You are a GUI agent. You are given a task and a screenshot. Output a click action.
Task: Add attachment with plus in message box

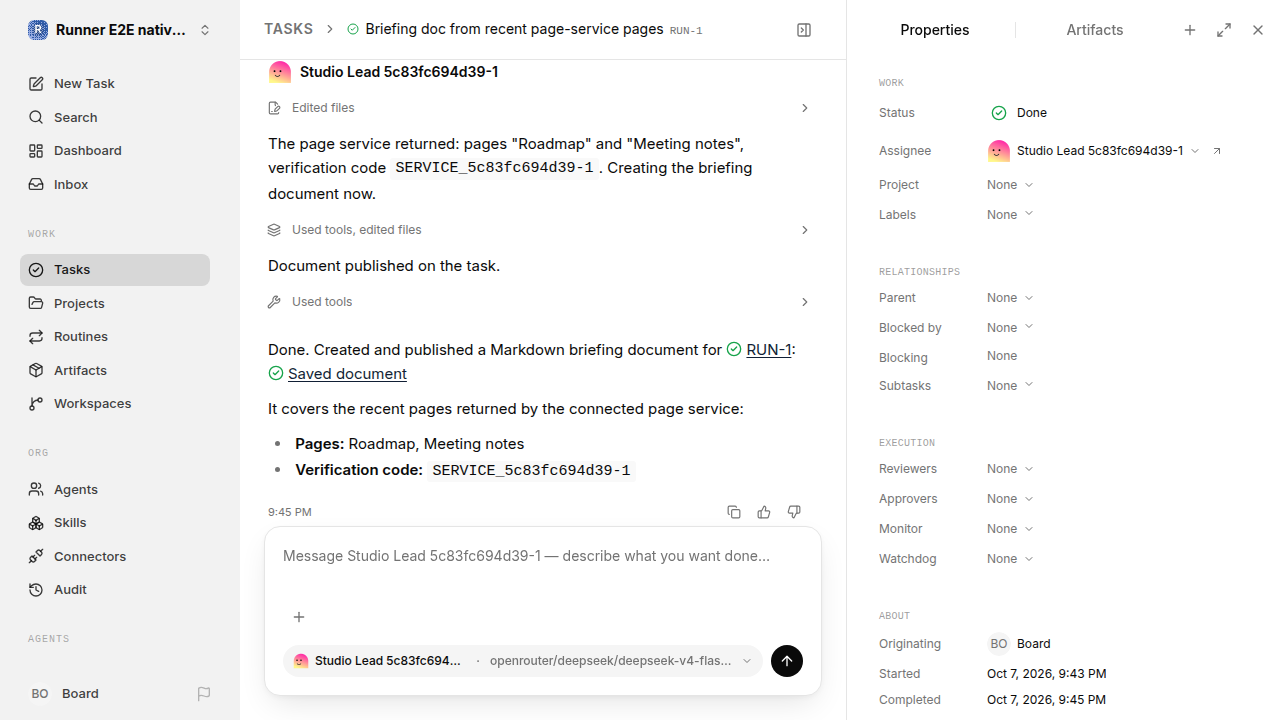pyautogui.click(x=299, y=617)
